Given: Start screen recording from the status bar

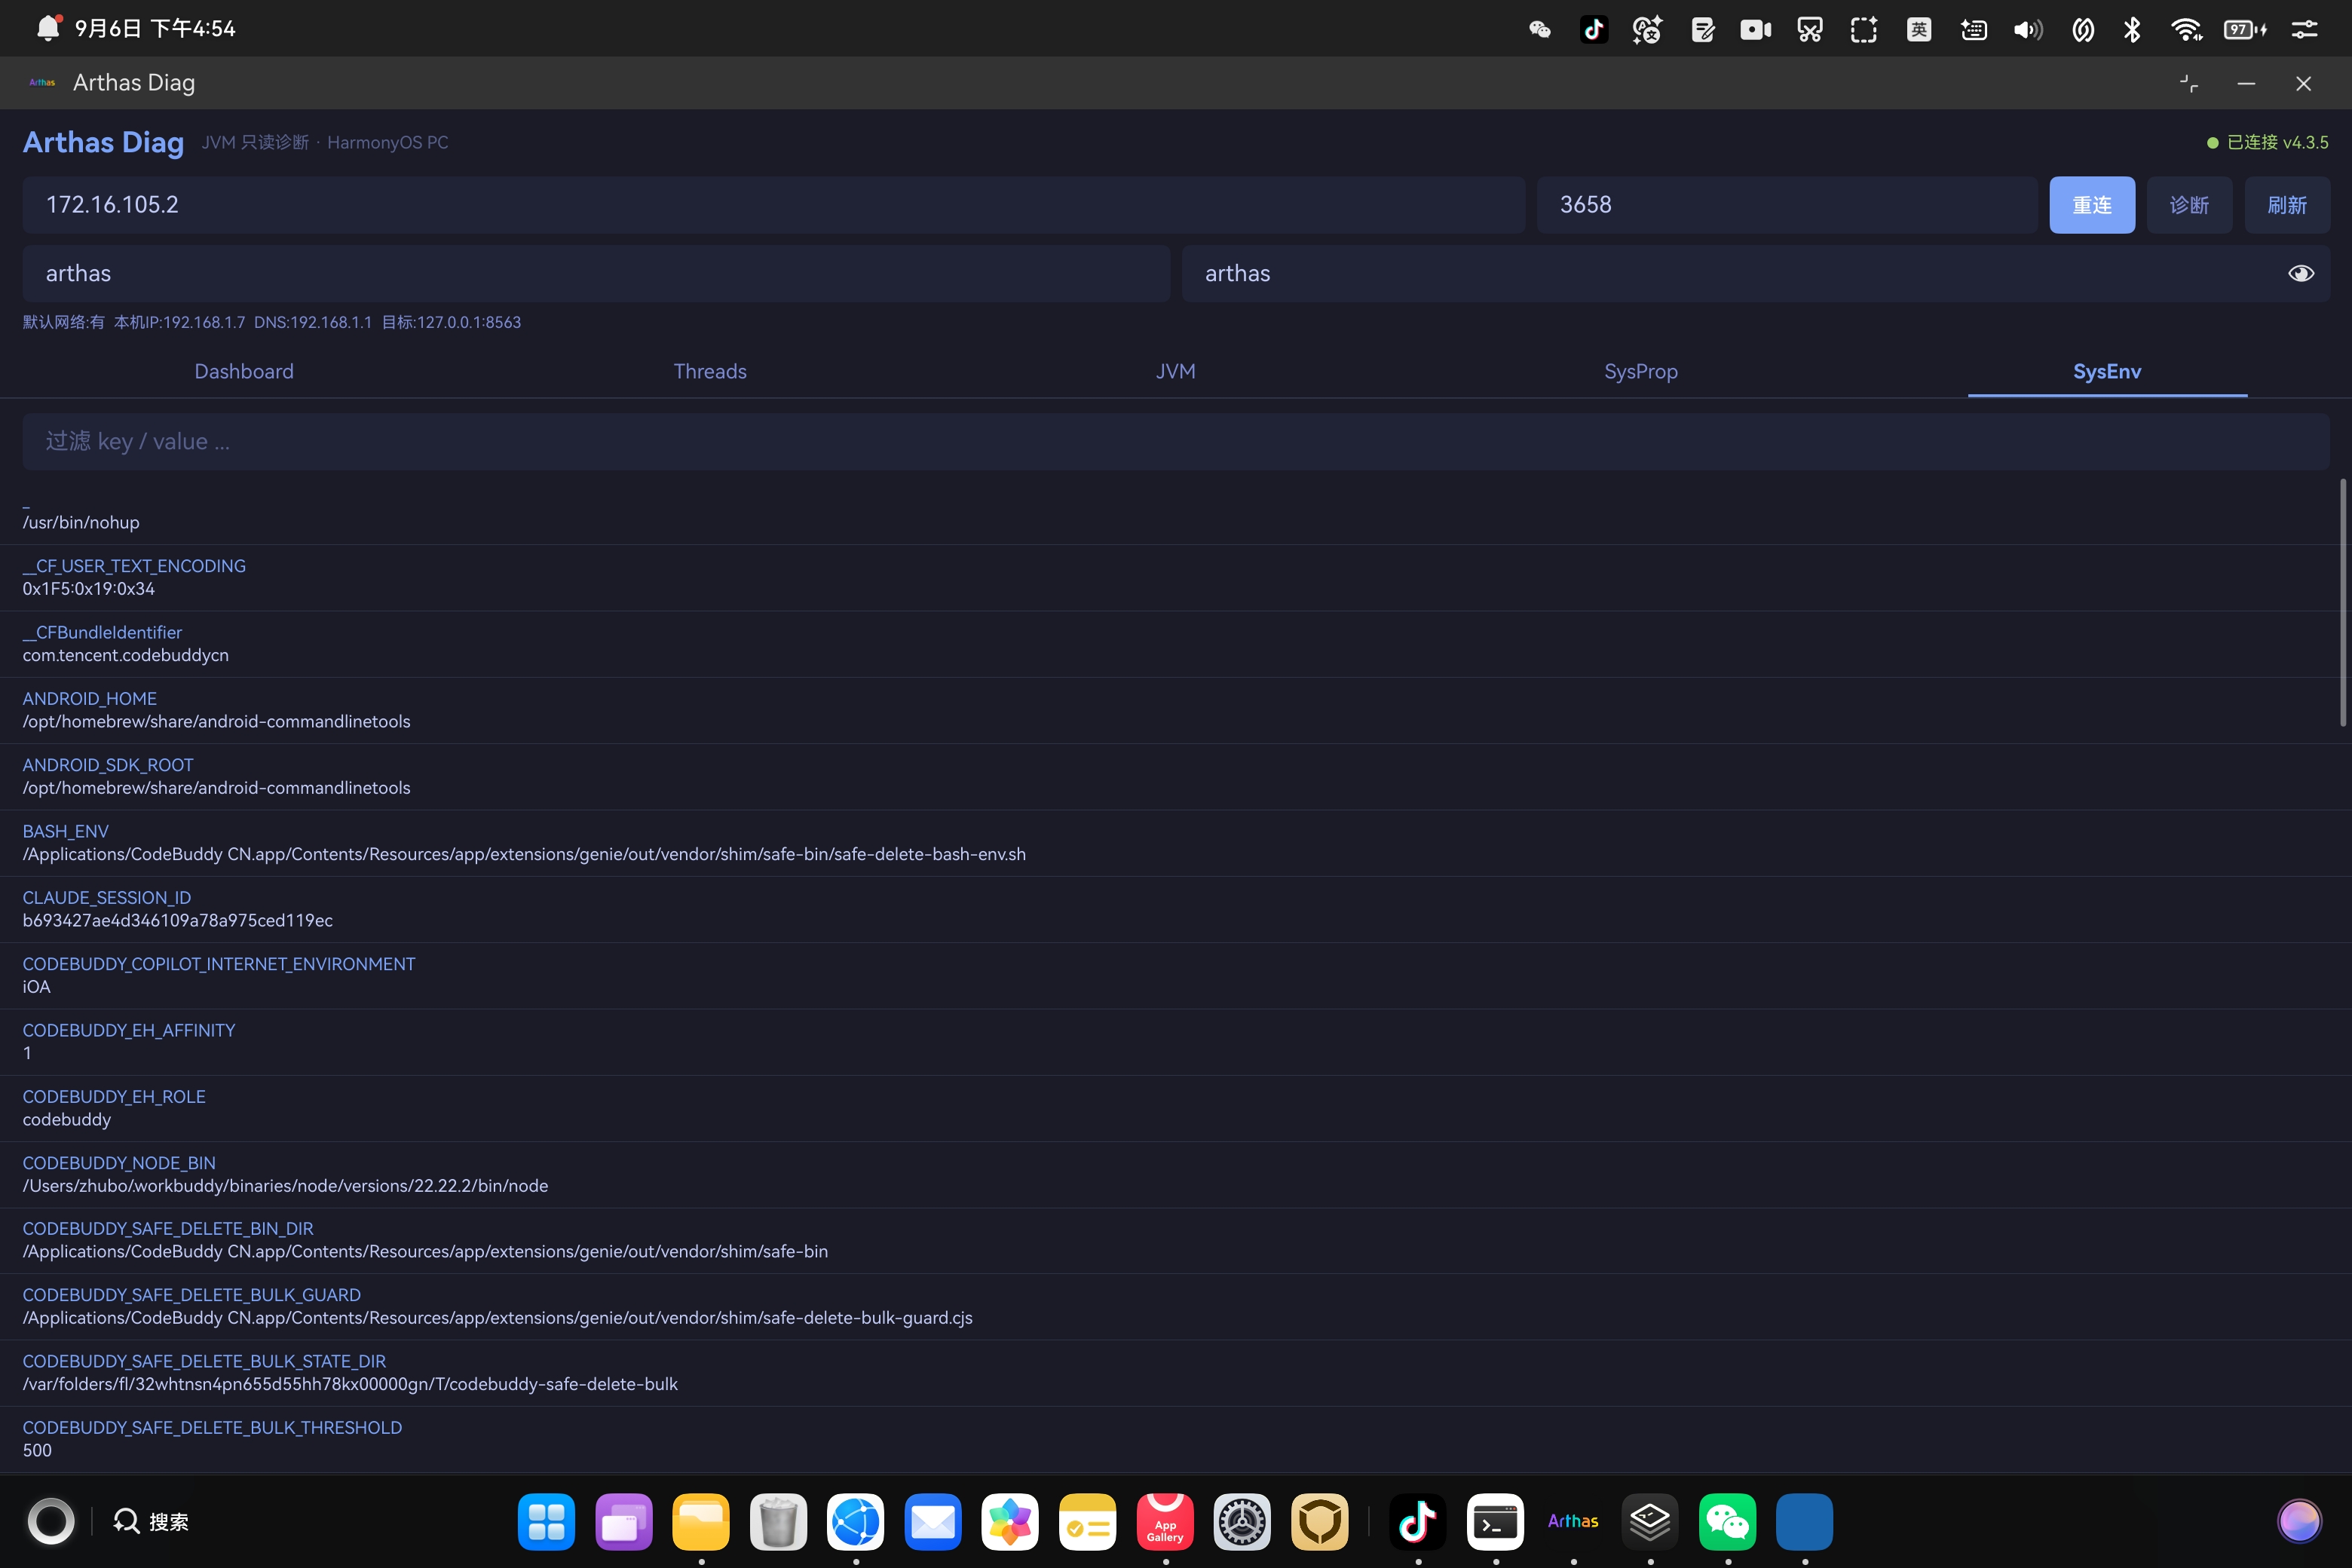Looking at the screenshot, I should [1756, 29].
